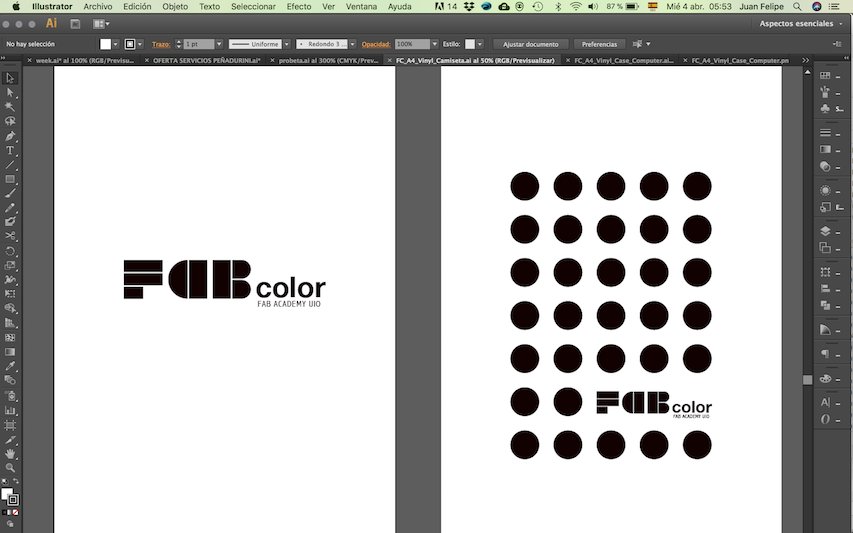Change screen mode at toolbar bottom

coord(10,524)
